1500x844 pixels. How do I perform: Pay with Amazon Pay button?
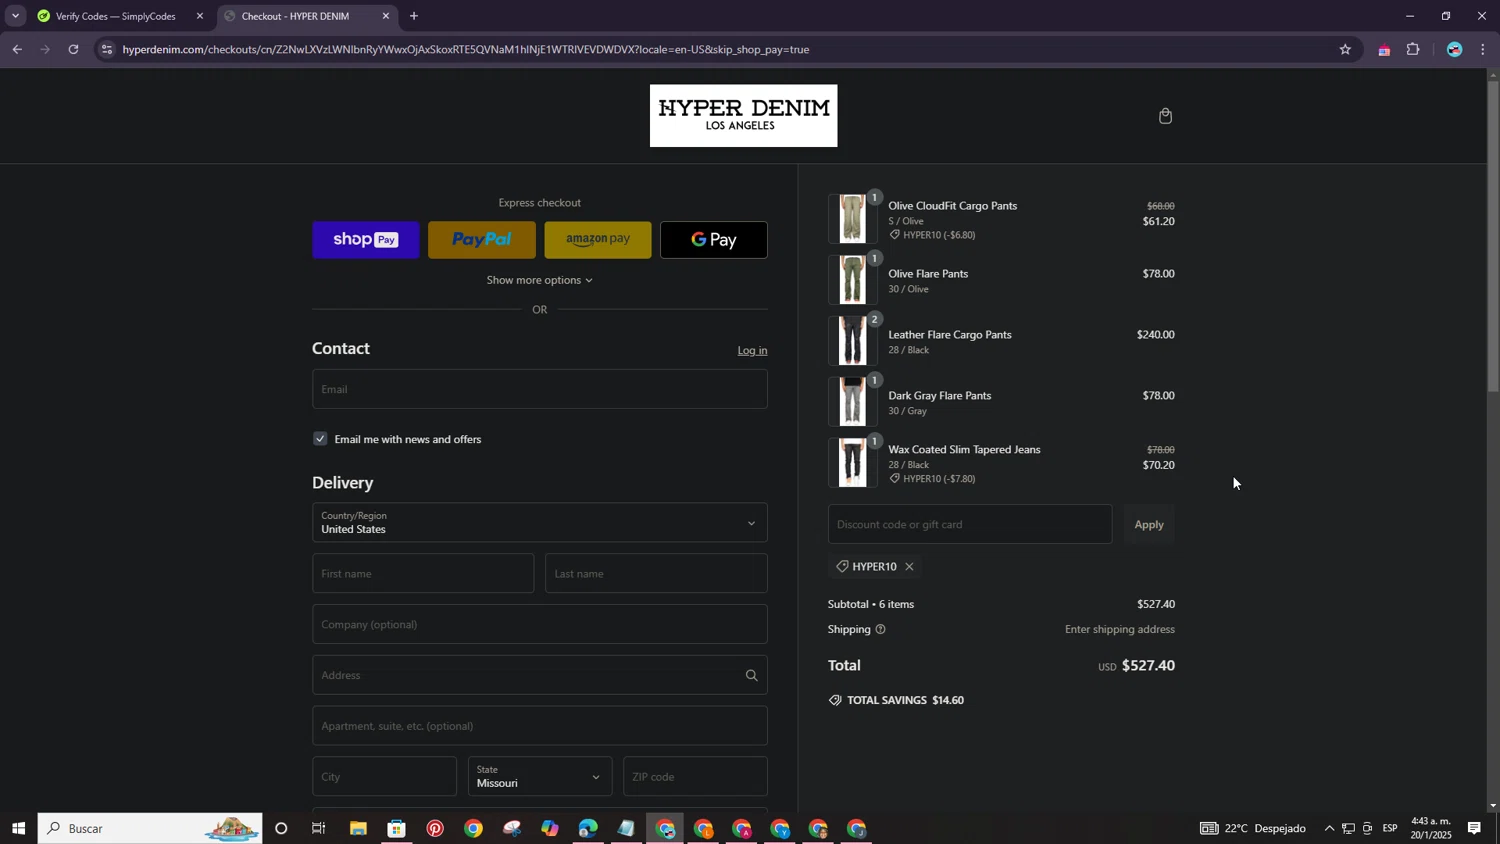pyautogui.click(x=598, y=240)
